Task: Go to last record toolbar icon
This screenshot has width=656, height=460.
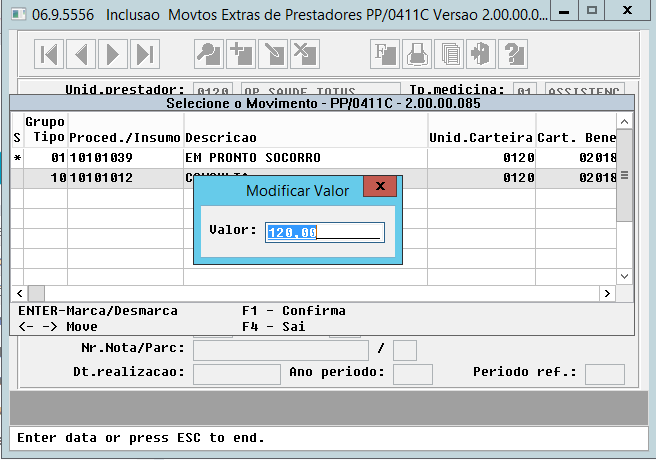Action: 145,54
